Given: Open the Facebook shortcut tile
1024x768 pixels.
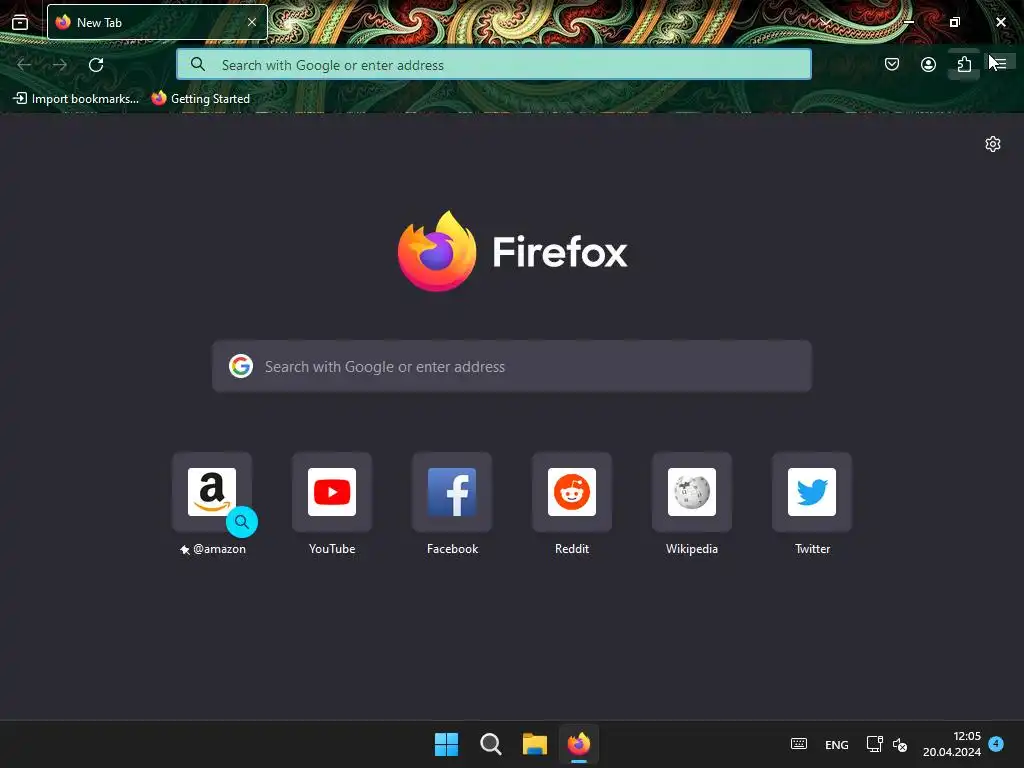Looking at the screenshot, I should [x=452, y=492].
